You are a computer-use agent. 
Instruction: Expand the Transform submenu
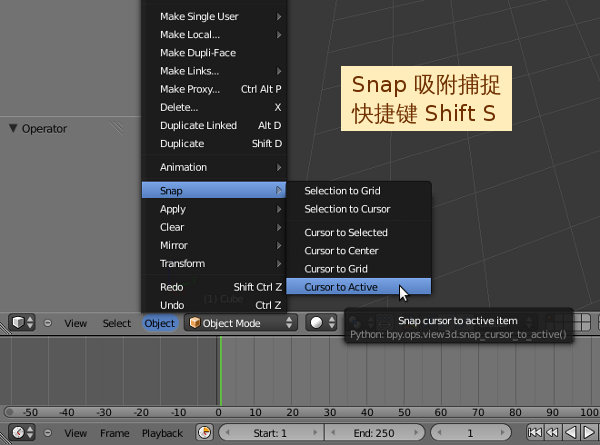pos(214,264)
